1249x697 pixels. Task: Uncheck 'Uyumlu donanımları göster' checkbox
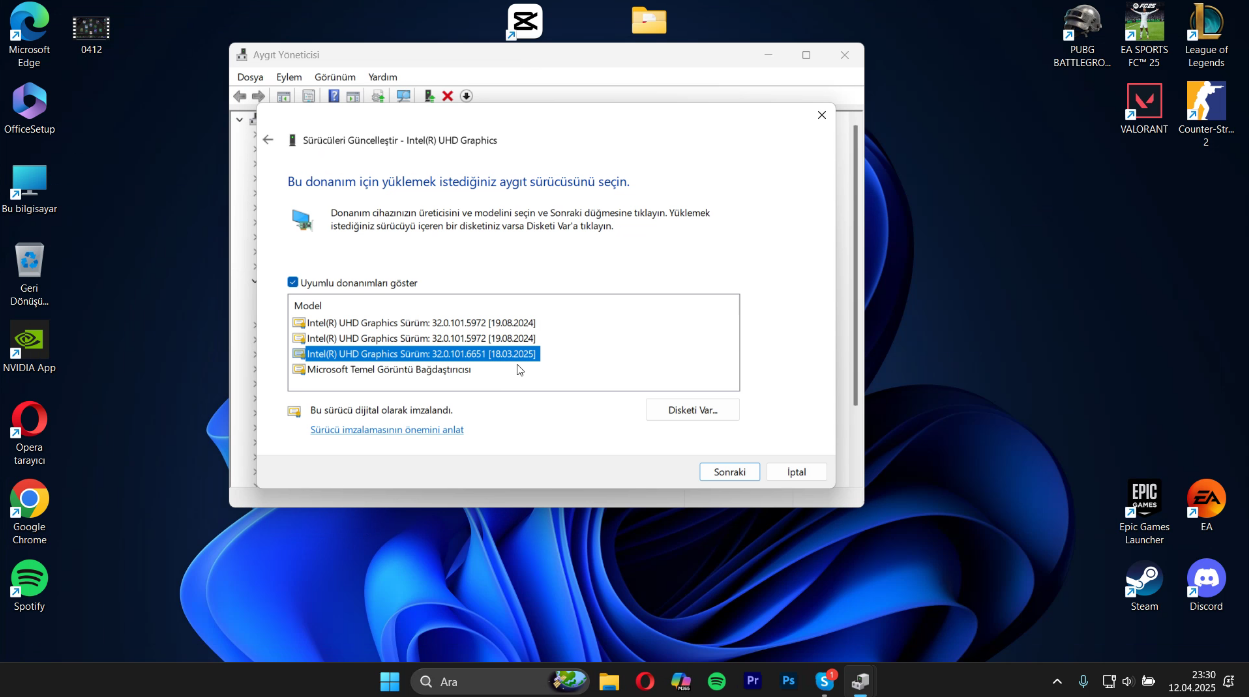click(293, 283)
